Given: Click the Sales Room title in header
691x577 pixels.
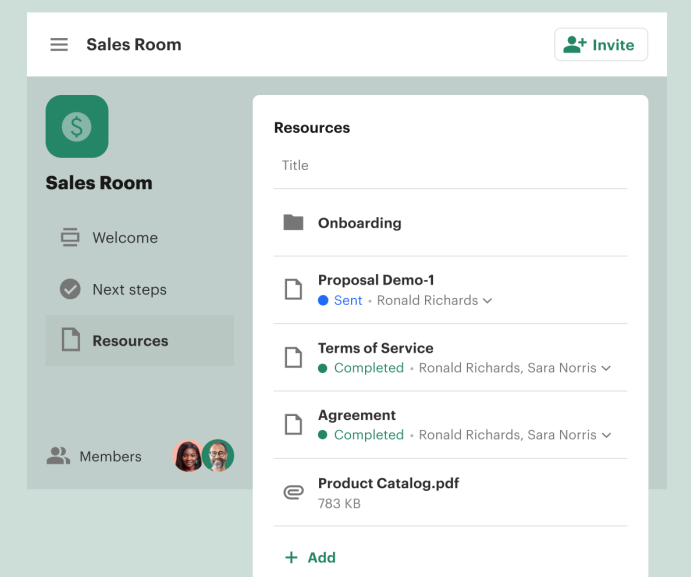Looking at the screenshot, I should 134,45.
